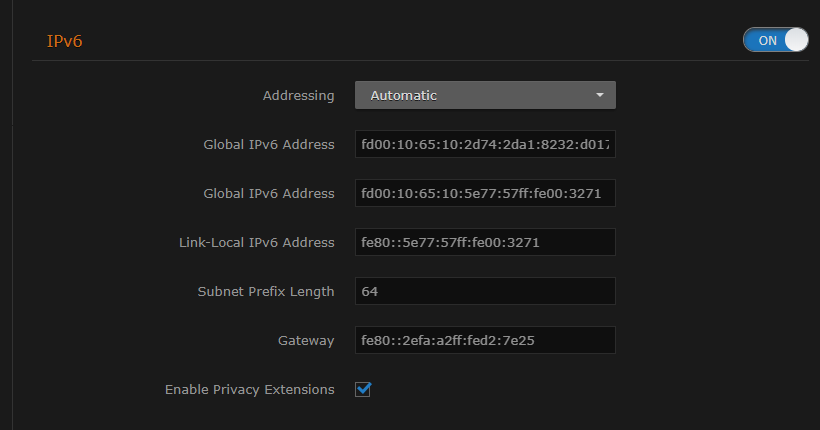Click the caret arrow in the Addressing dropdown
Image resolution: width=820 pixels, height=430 pixels.
[600, 95]
